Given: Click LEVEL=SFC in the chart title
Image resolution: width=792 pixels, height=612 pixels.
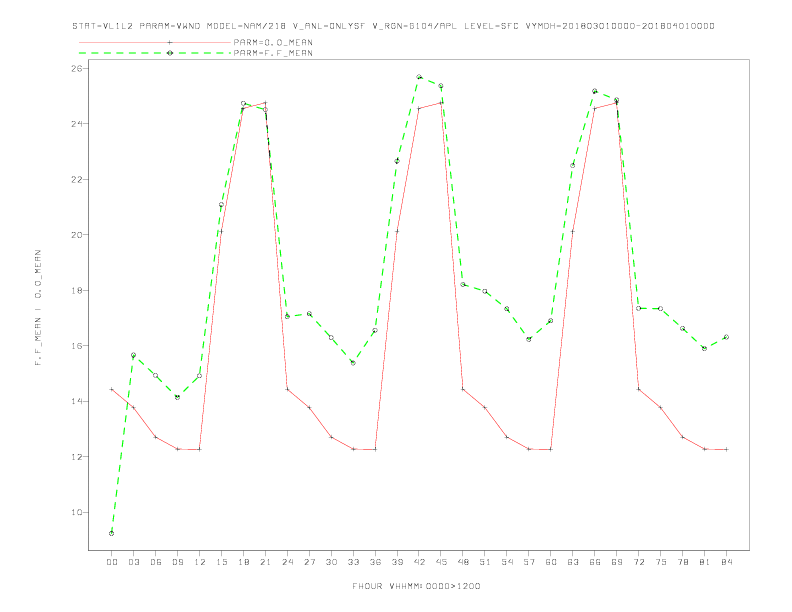Looking at the screenshot, I should coord(491,26).
